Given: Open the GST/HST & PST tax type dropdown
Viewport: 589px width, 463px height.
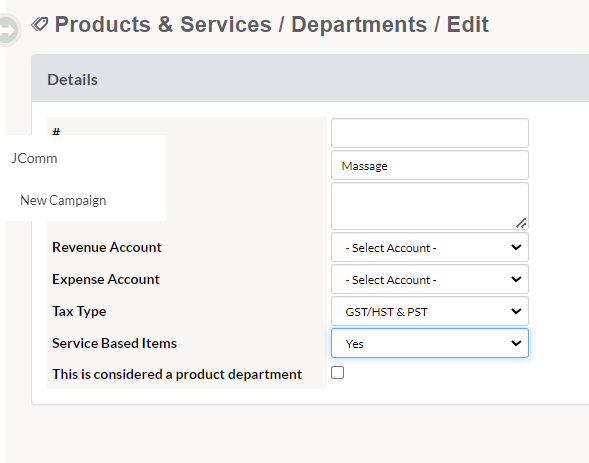Looking at the screenshot, I should tap(430, 311).
